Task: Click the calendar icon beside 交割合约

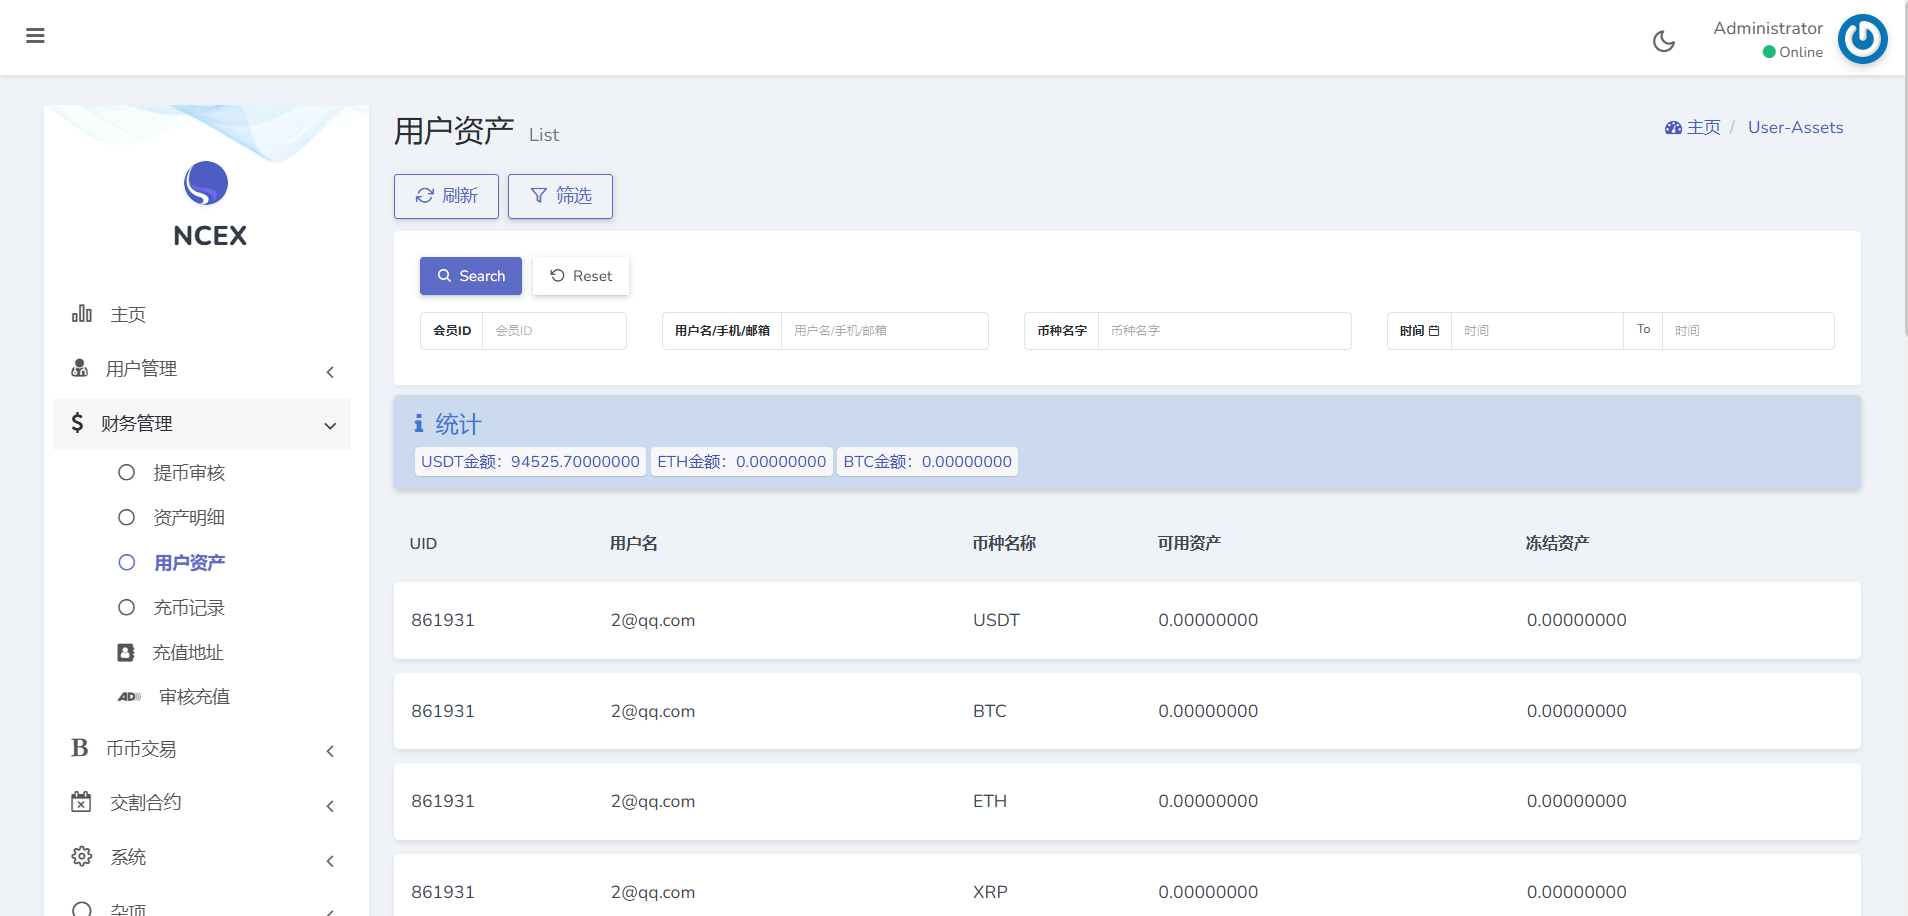Action: pos(81,802)
